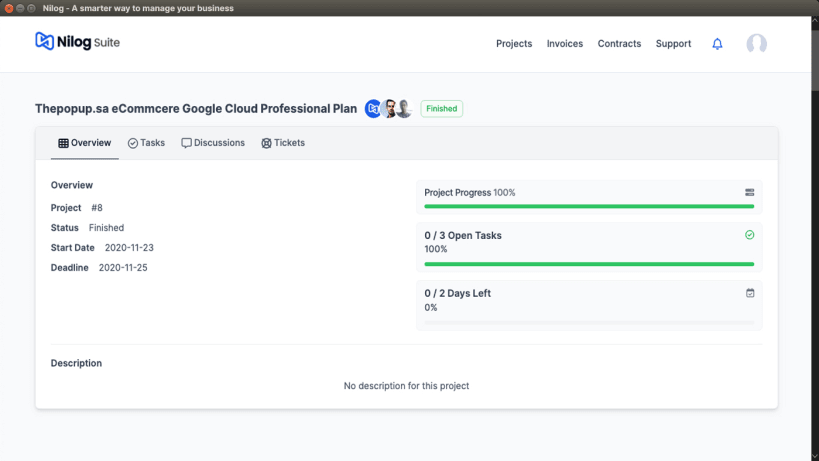
Task: Click the Description section heading
Action: coord(76,363)
